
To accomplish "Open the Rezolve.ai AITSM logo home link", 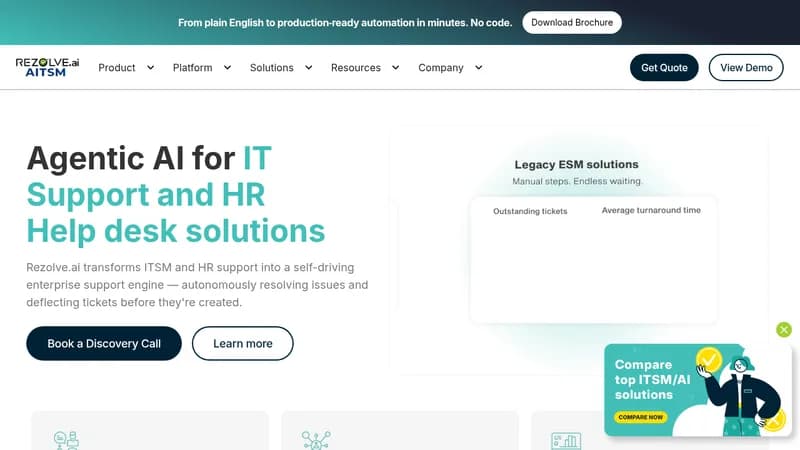I will pyautogui.click(x=47, y=67).
